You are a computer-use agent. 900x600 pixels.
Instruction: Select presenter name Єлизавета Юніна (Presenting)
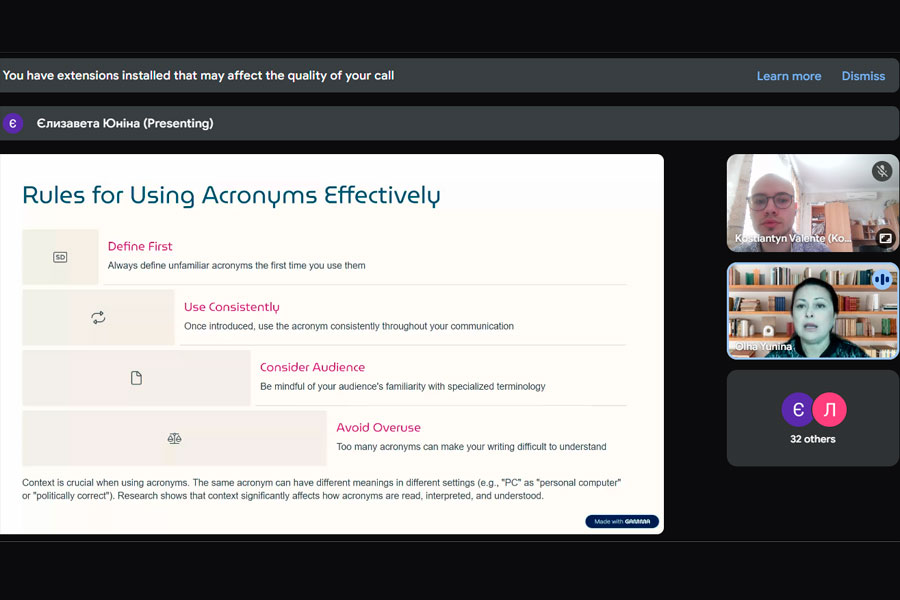click(125, 123)
